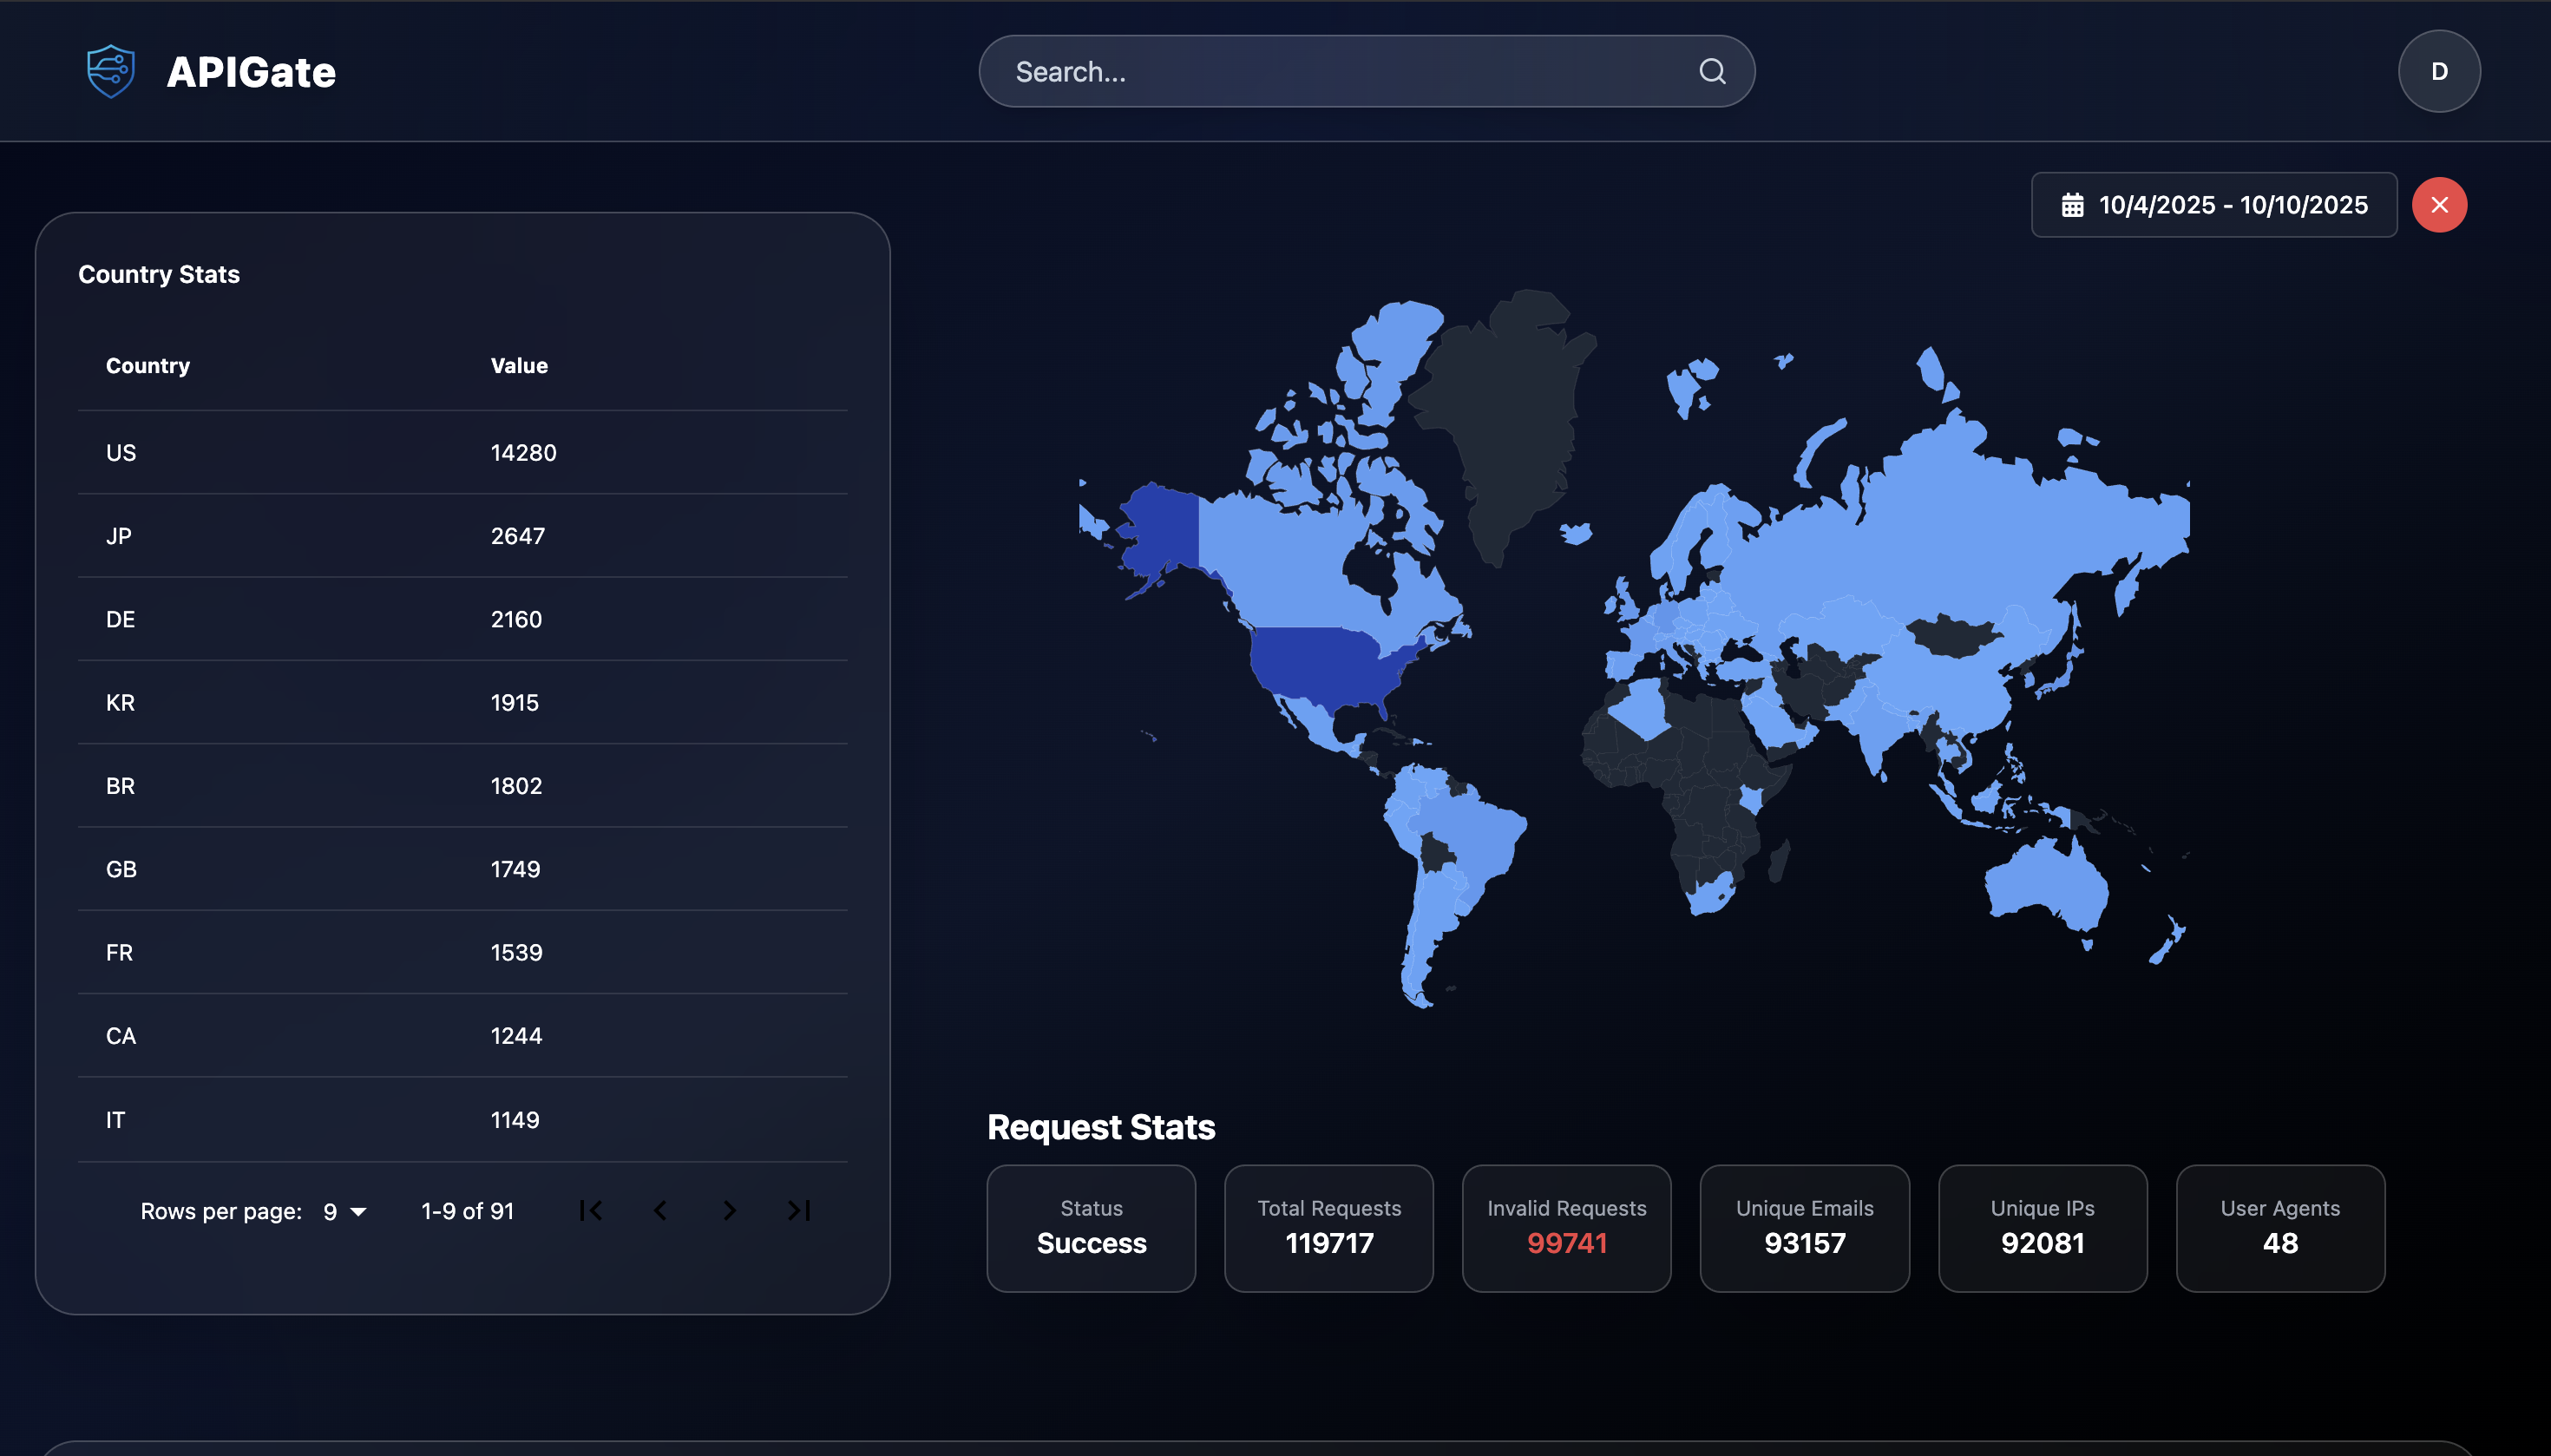
Task: Click the value 1149
Action: point(515,1119)
